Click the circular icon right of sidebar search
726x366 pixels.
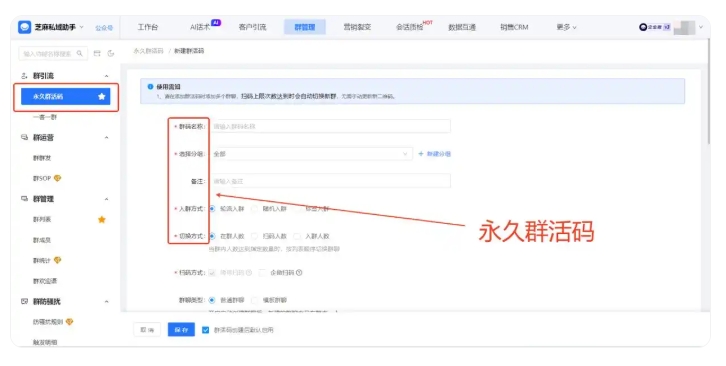click(111, 54)
